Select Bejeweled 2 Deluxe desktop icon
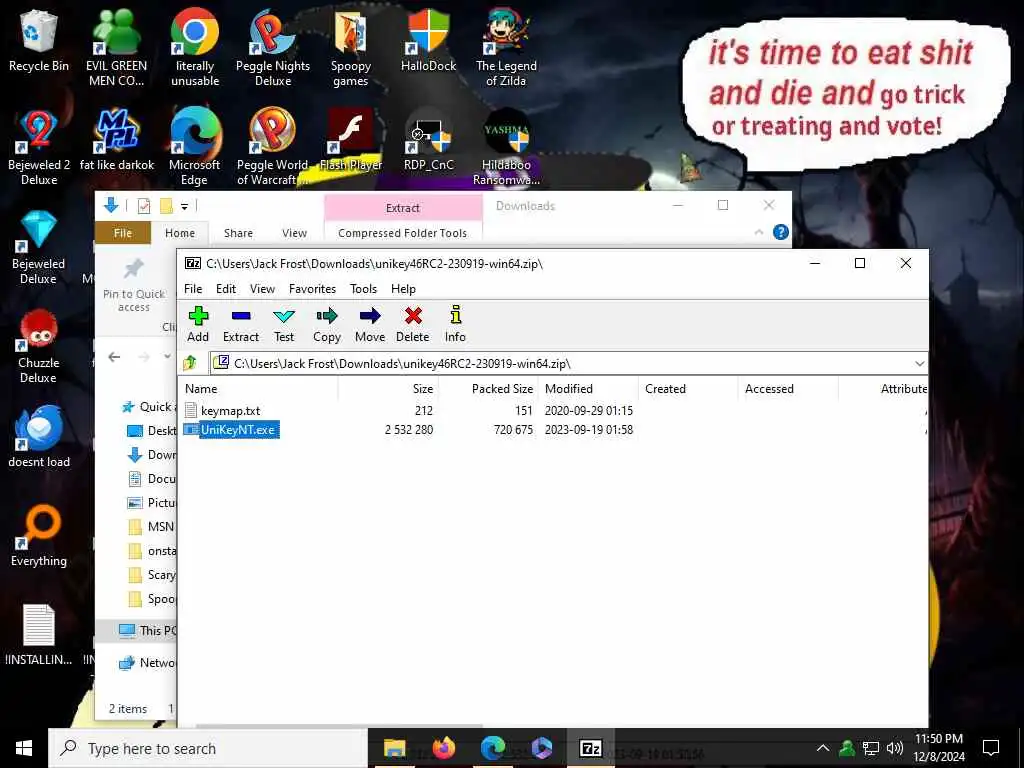This screenshot has width=1024, height=768. (x=39, y=146)
